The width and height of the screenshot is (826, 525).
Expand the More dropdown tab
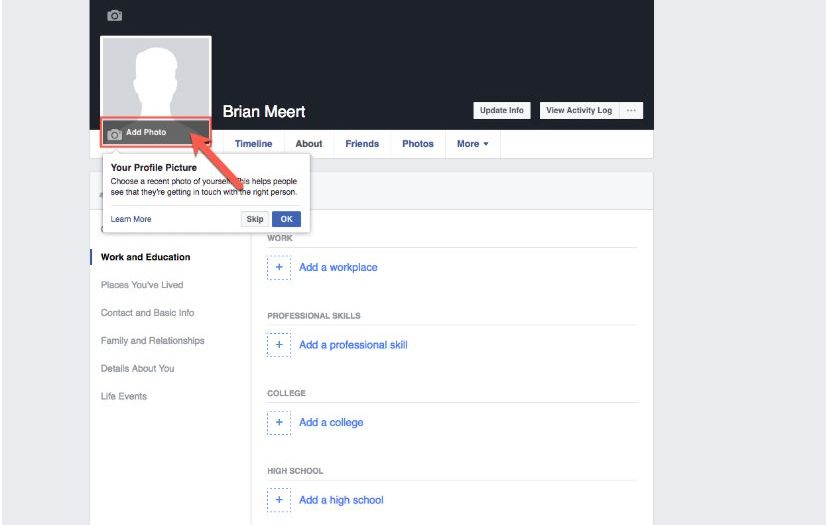[x=473, y=144]
